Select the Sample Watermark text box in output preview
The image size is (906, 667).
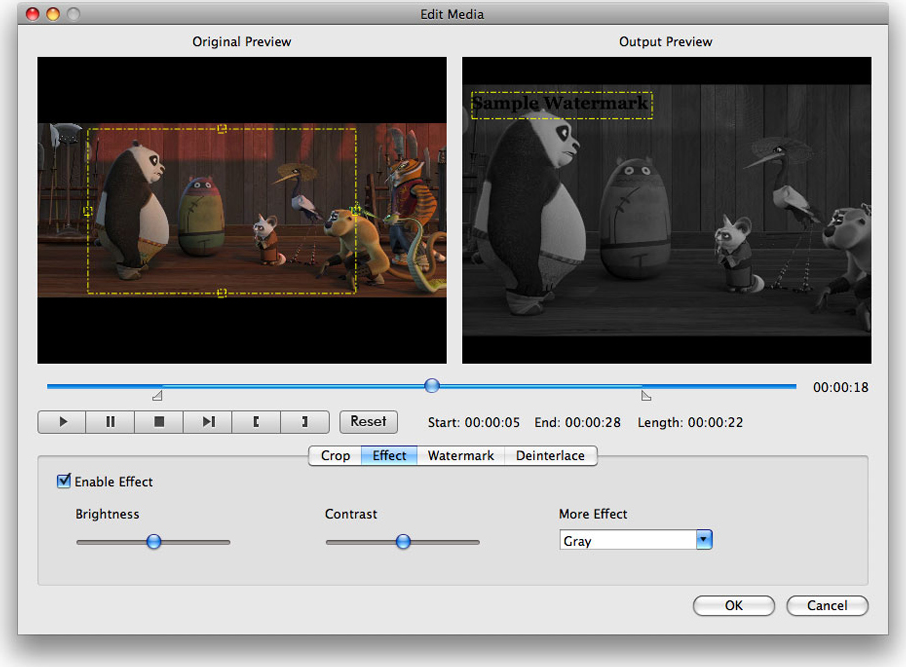[562, 105]
